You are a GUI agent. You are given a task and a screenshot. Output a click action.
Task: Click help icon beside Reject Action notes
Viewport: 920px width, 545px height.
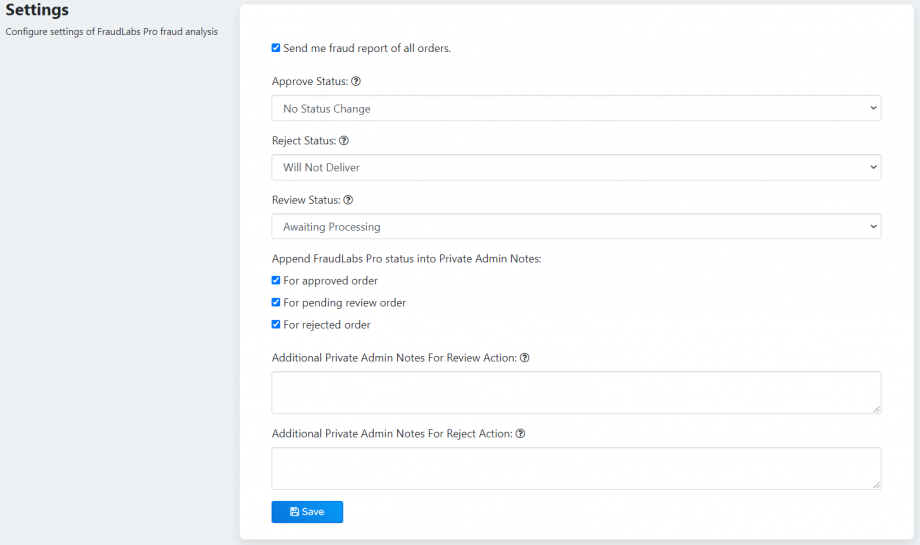(x=520, y=434)
